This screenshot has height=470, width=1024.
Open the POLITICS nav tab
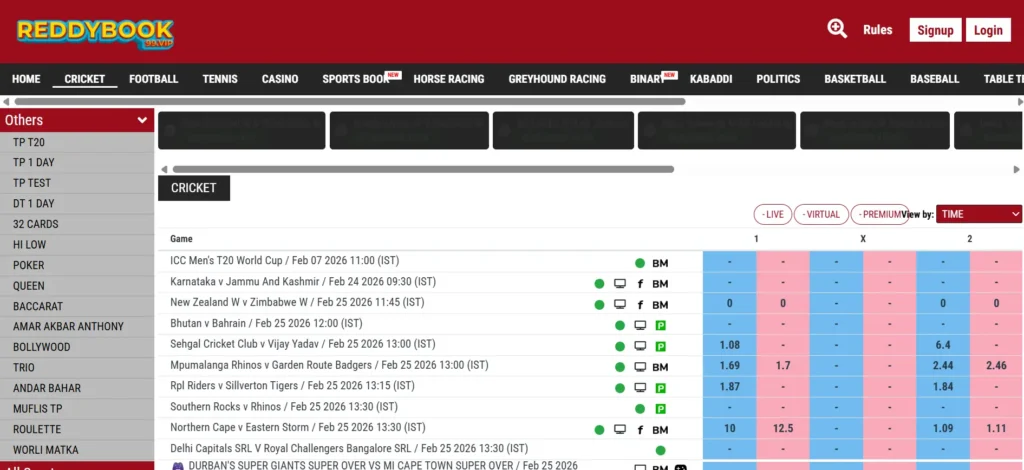click(x=778, y=79)
